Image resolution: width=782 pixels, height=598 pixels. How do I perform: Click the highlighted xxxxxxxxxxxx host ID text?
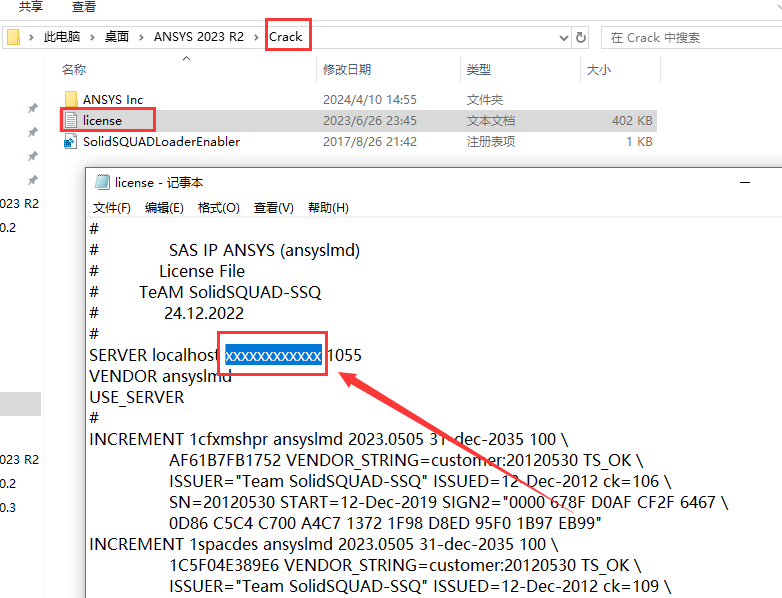[x=273, y=355]
